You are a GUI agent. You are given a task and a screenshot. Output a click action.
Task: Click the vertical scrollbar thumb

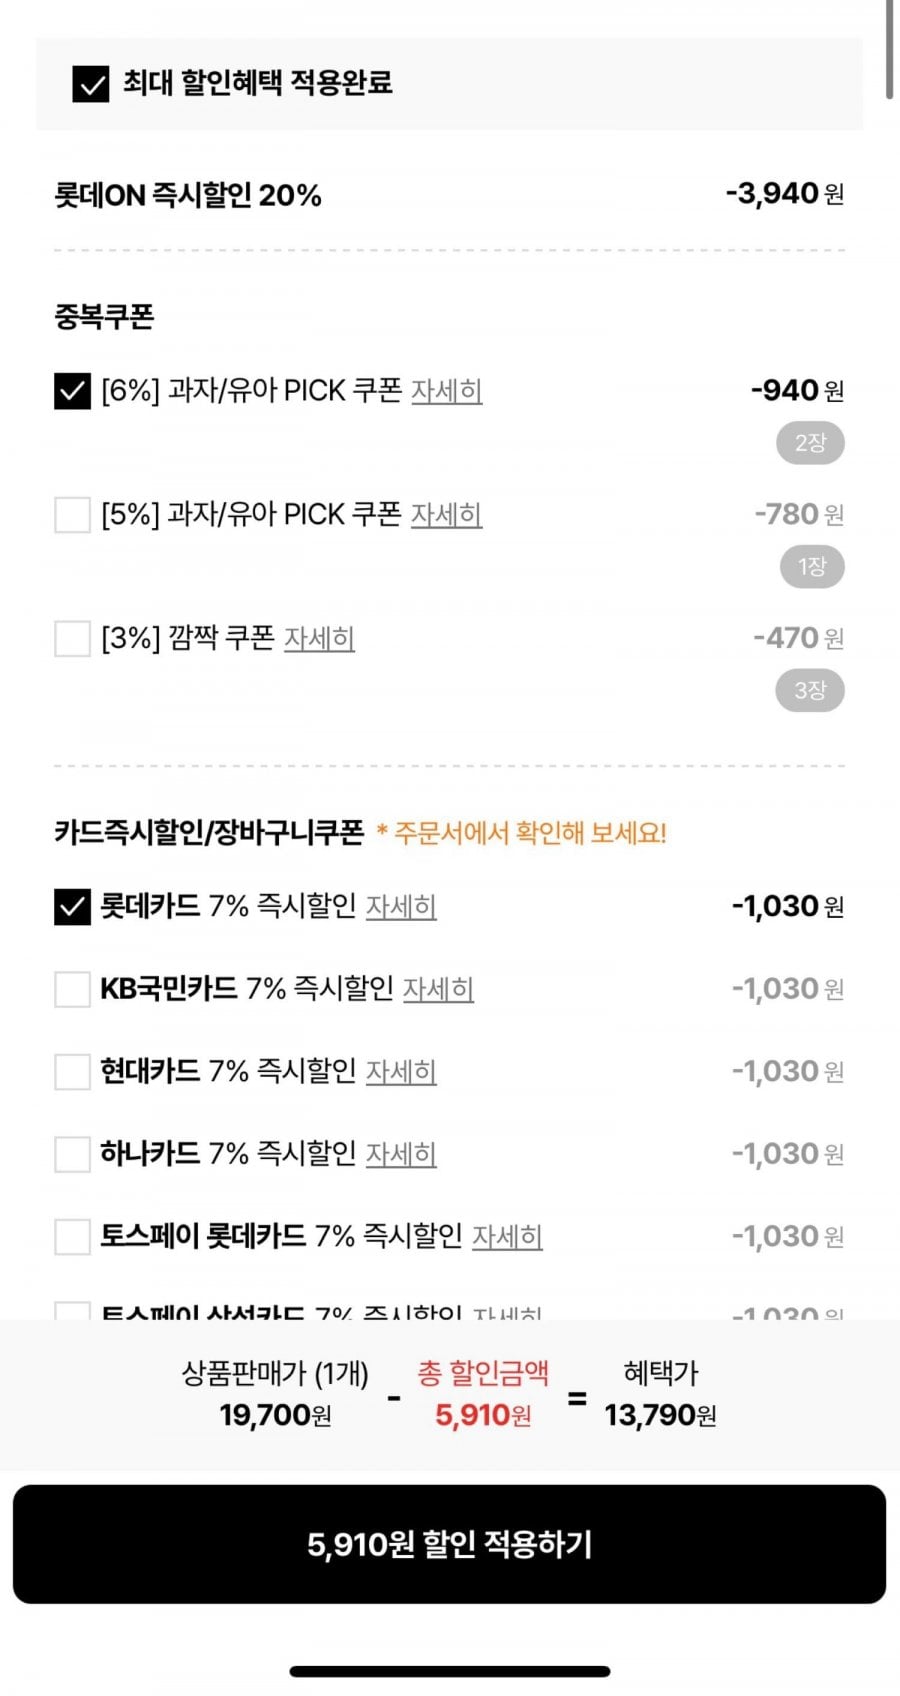(x=889, y=48)
